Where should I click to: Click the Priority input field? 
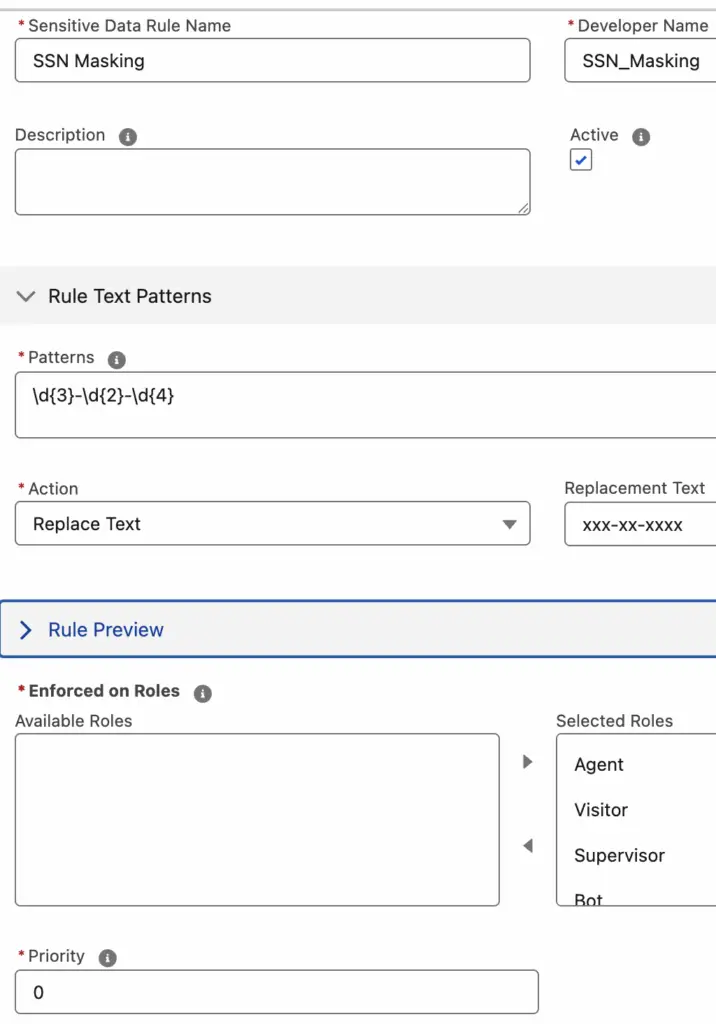pyautogui.click(x=277, y=992)
